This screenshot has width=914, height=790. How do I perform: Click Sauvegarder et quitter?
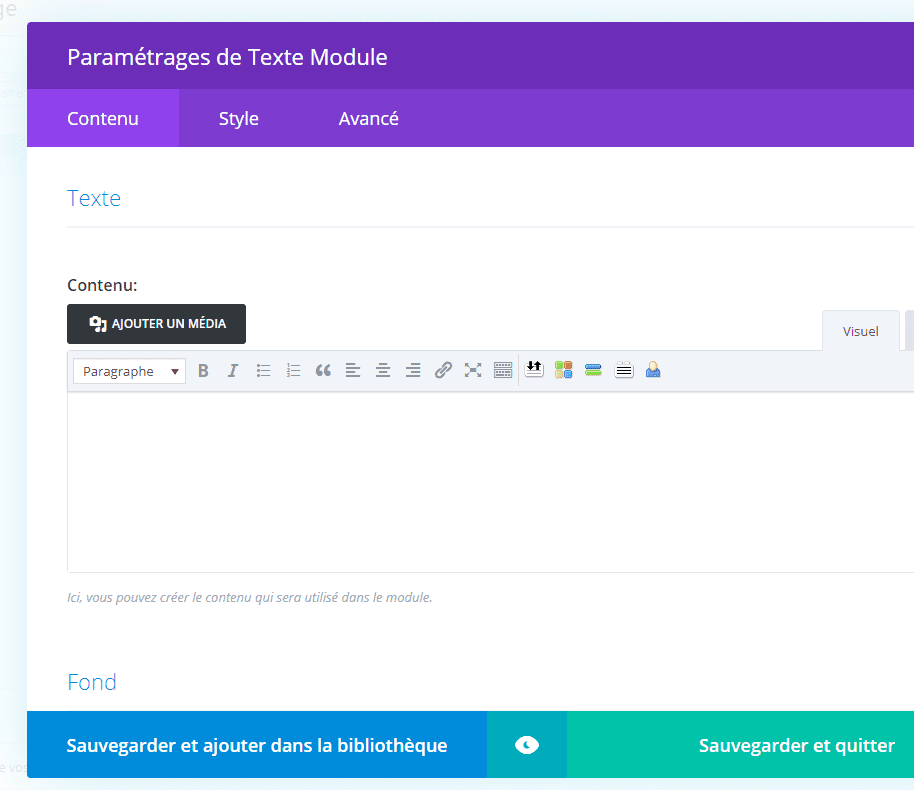point(796,745)
